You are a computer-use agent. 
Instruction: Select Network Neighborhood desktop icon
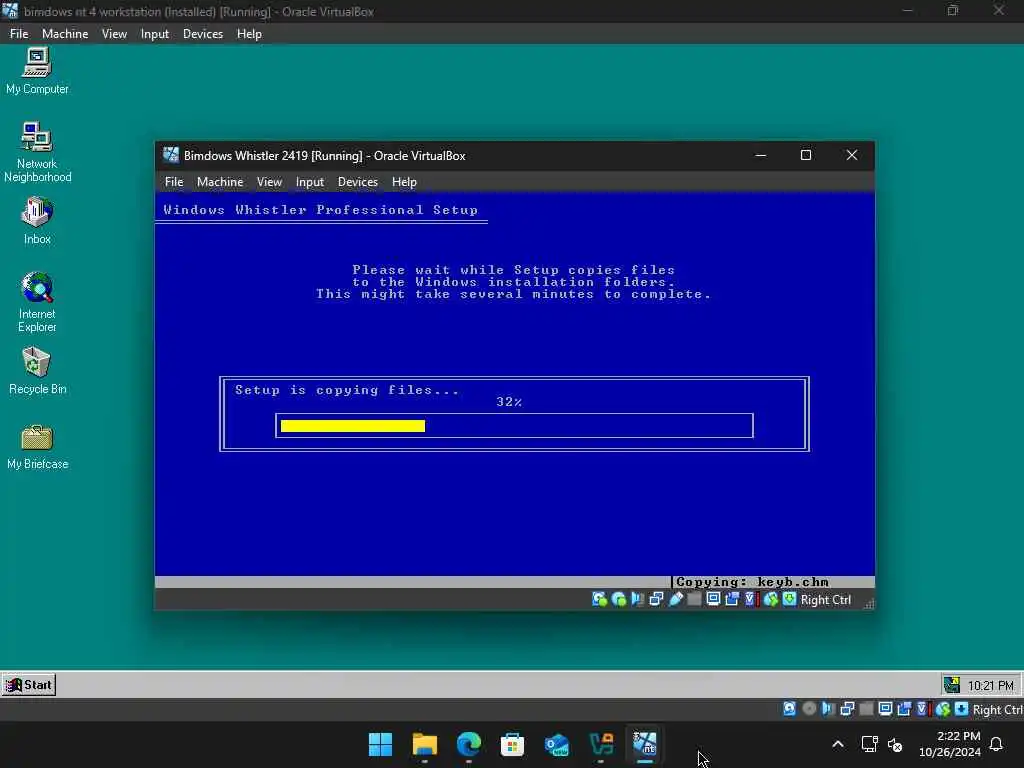pyautogui.click(x=37, y=152)
